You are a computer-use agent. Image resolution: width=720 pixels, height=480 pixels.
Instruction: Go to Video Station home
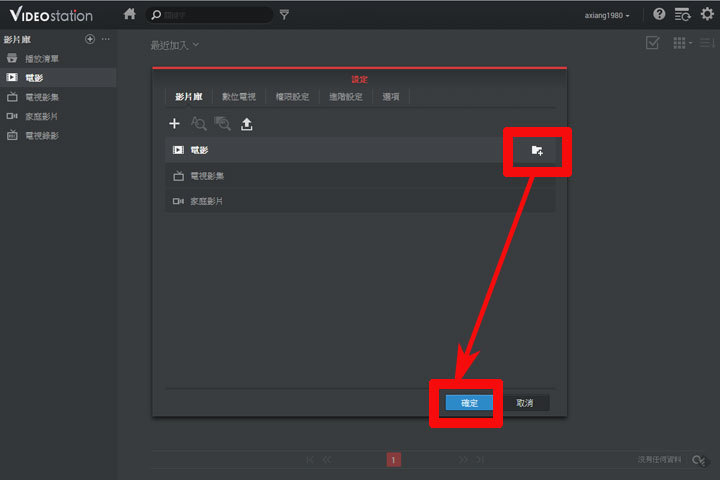tap(130, 14)
